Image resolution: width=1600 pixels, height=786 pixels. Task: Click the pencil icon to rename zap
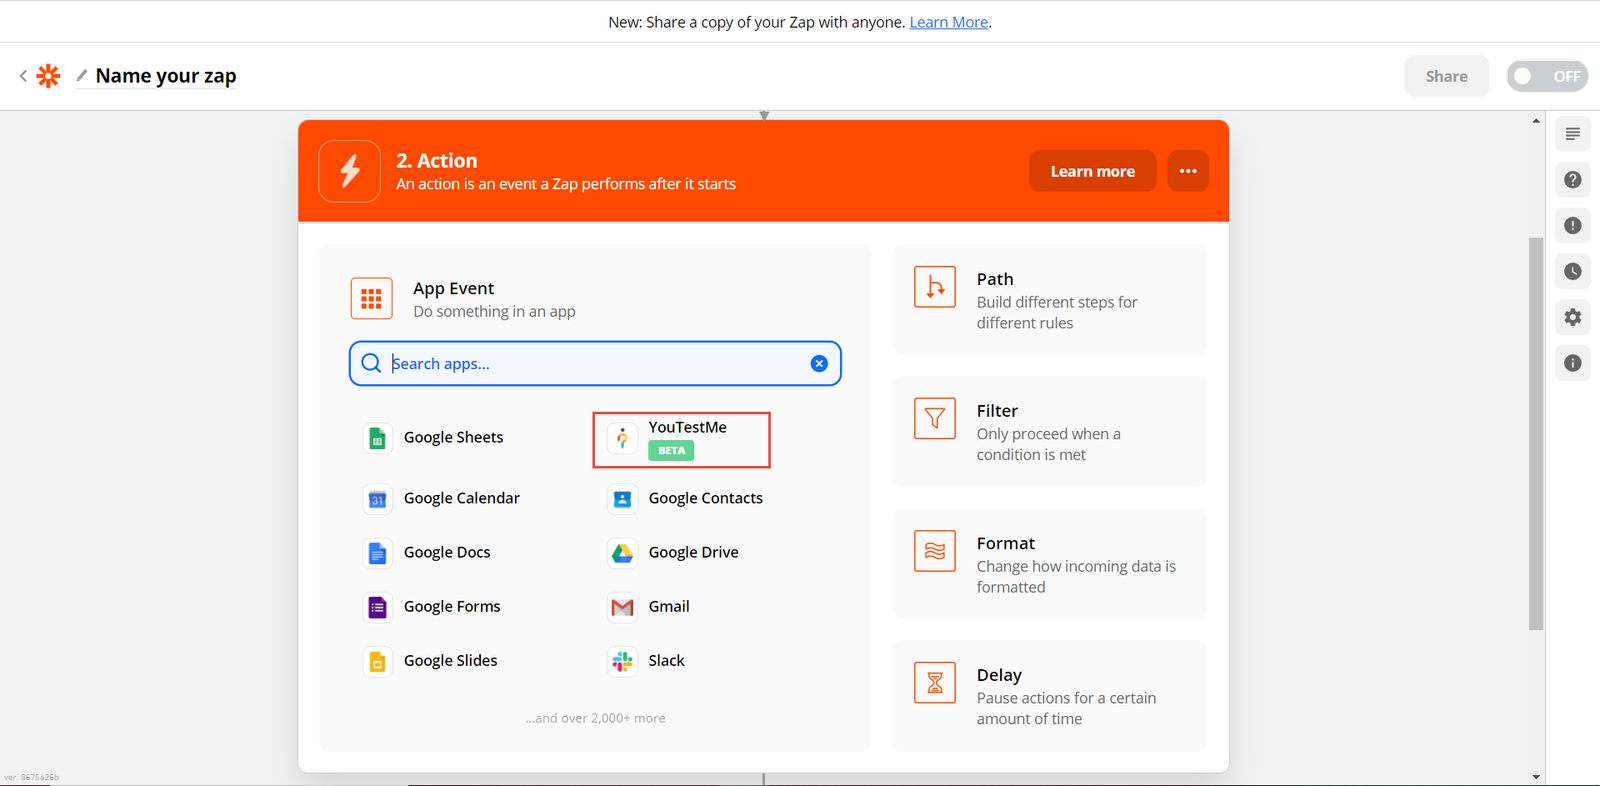point(82,76)
